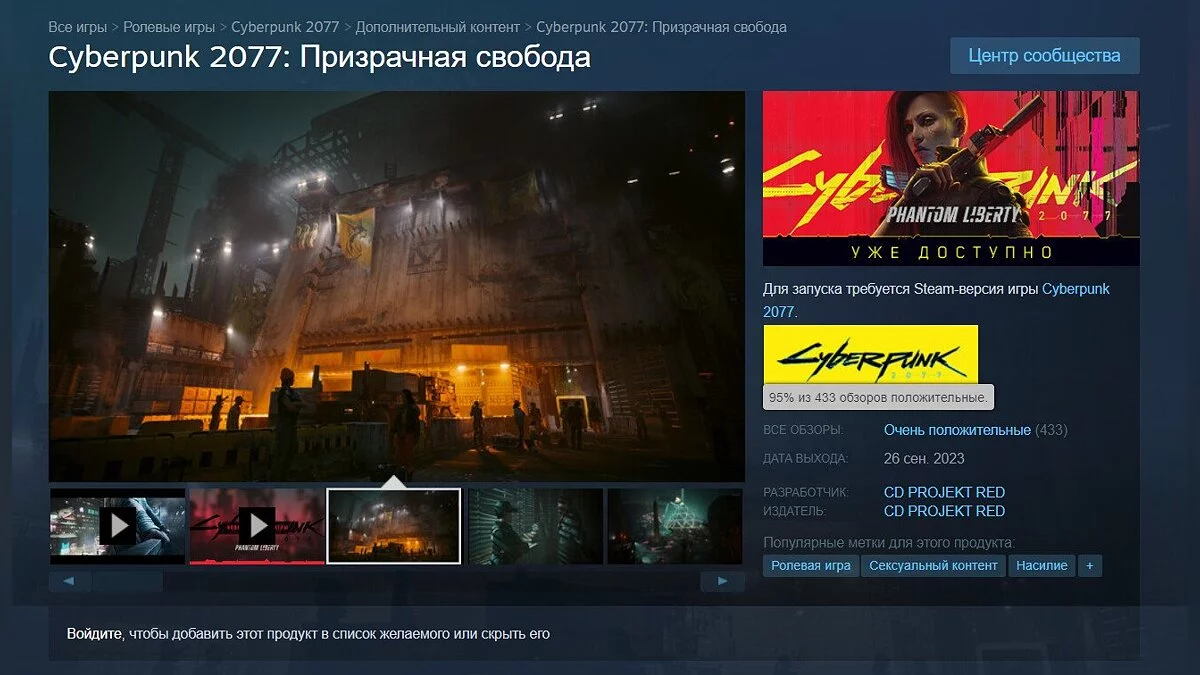1200x675 pixels.
Task: Select the Ролевая игра tag
Action: click(x=811, y=566)
